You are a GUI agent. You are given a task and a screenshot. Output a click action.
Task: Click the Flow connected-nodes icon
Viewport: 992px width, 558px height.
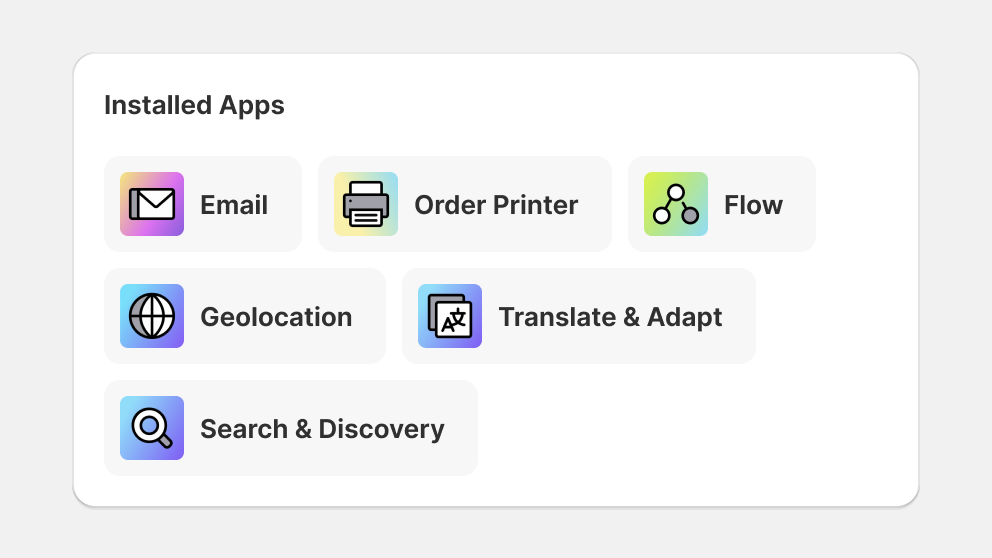click(676, 204)
